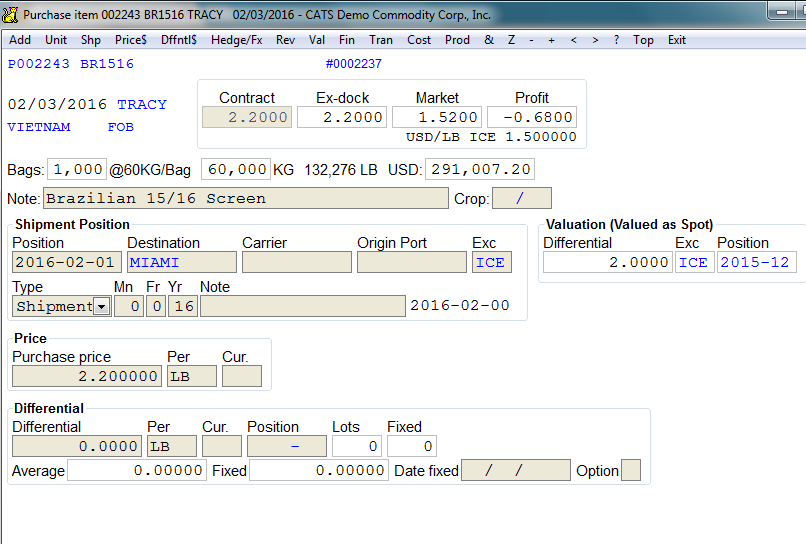Open the Price$ menu
This screenshot has width=806, height=544.
(x=131, y=40)
